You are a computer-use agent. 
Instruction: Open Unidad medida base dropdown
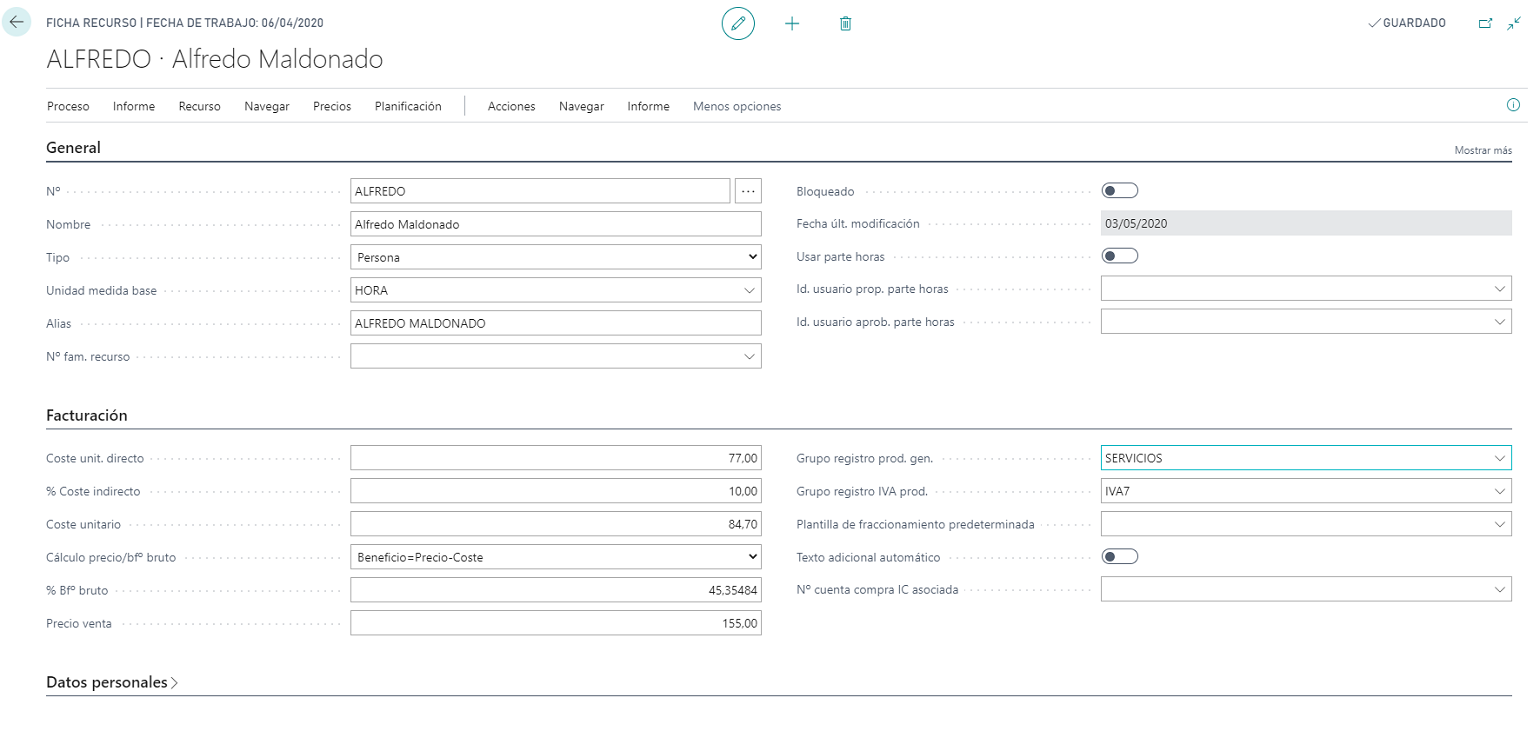point(751,290)
